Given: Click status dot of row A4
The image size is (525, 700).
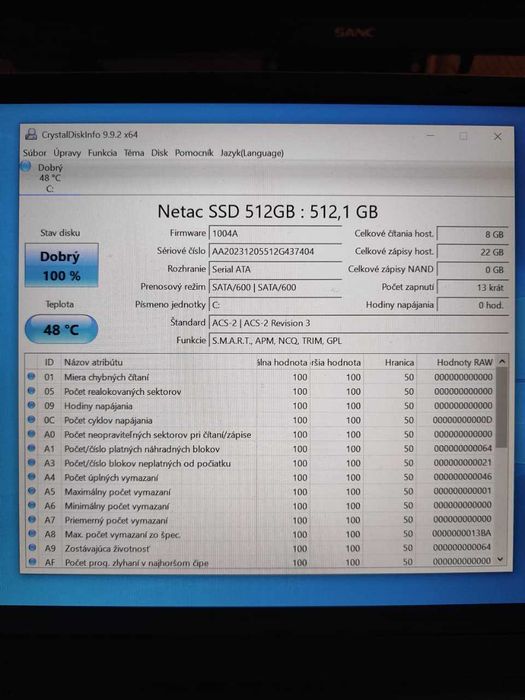Looking at the screenshot, I should (31, 476).
